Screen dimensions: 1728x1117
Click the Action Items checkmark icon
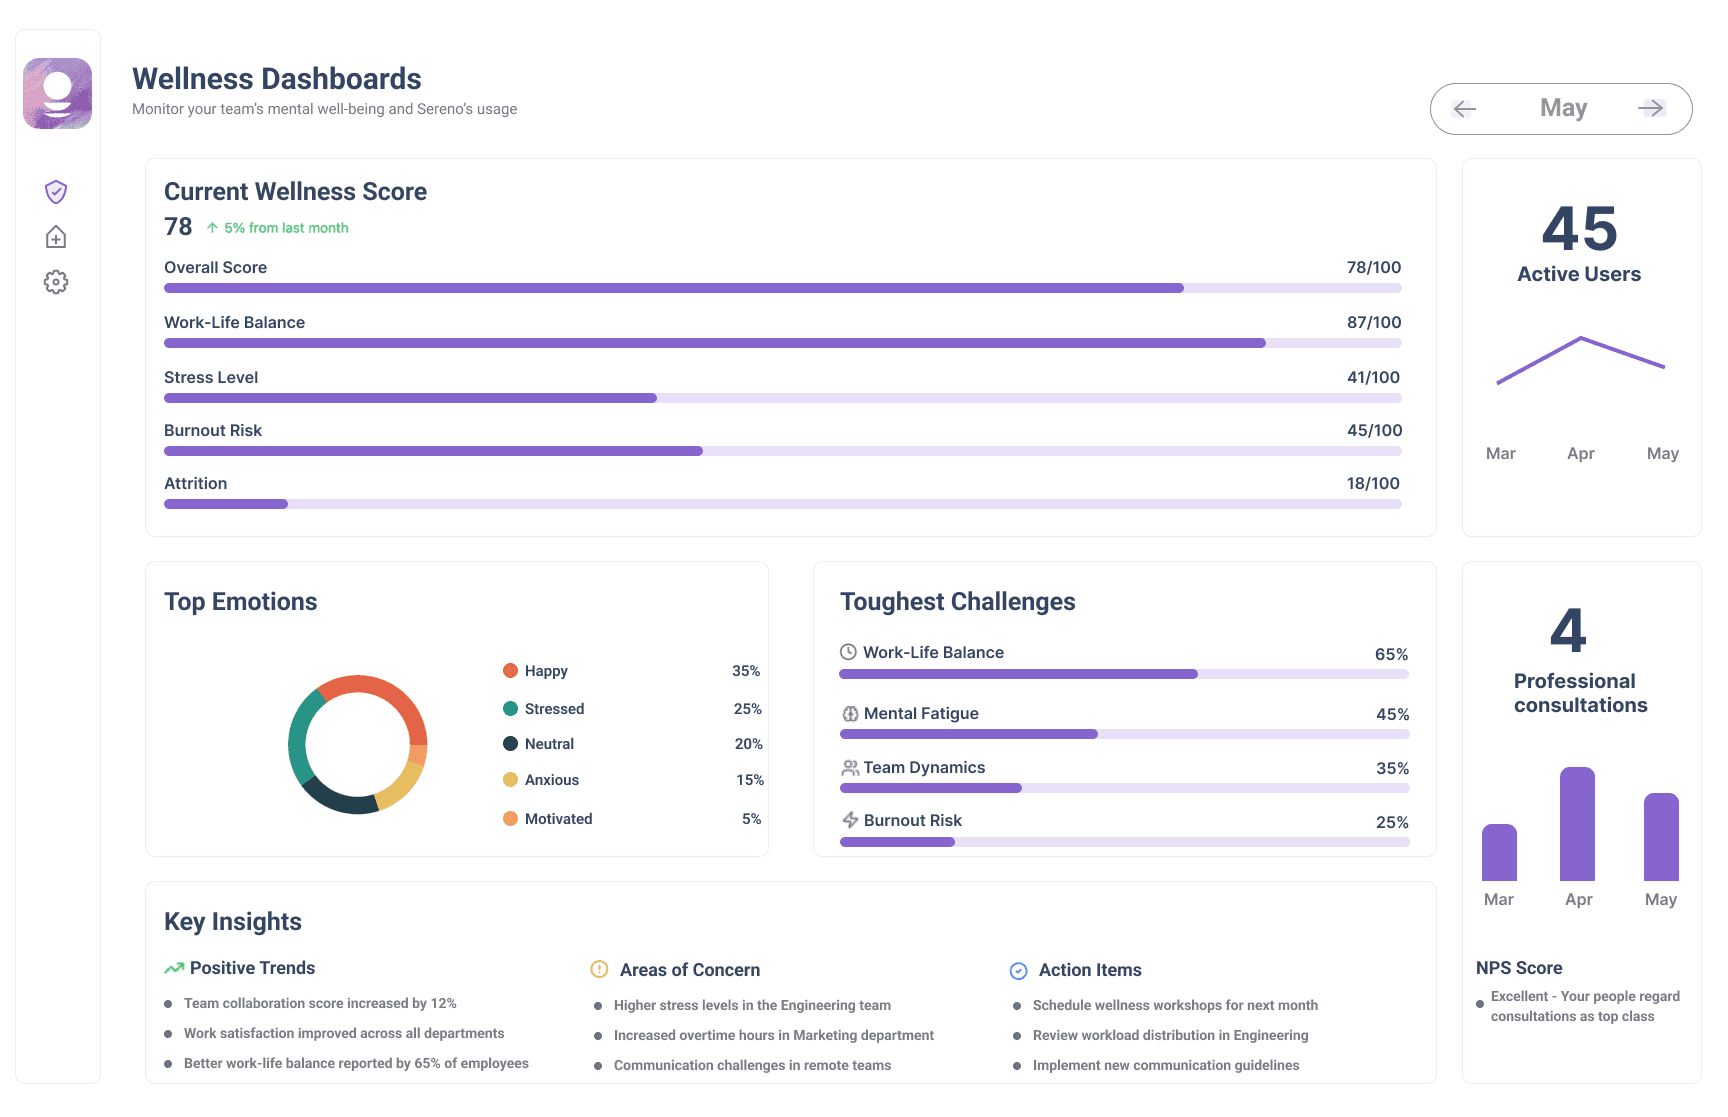pyautogui.click(x=1018, y=971)
